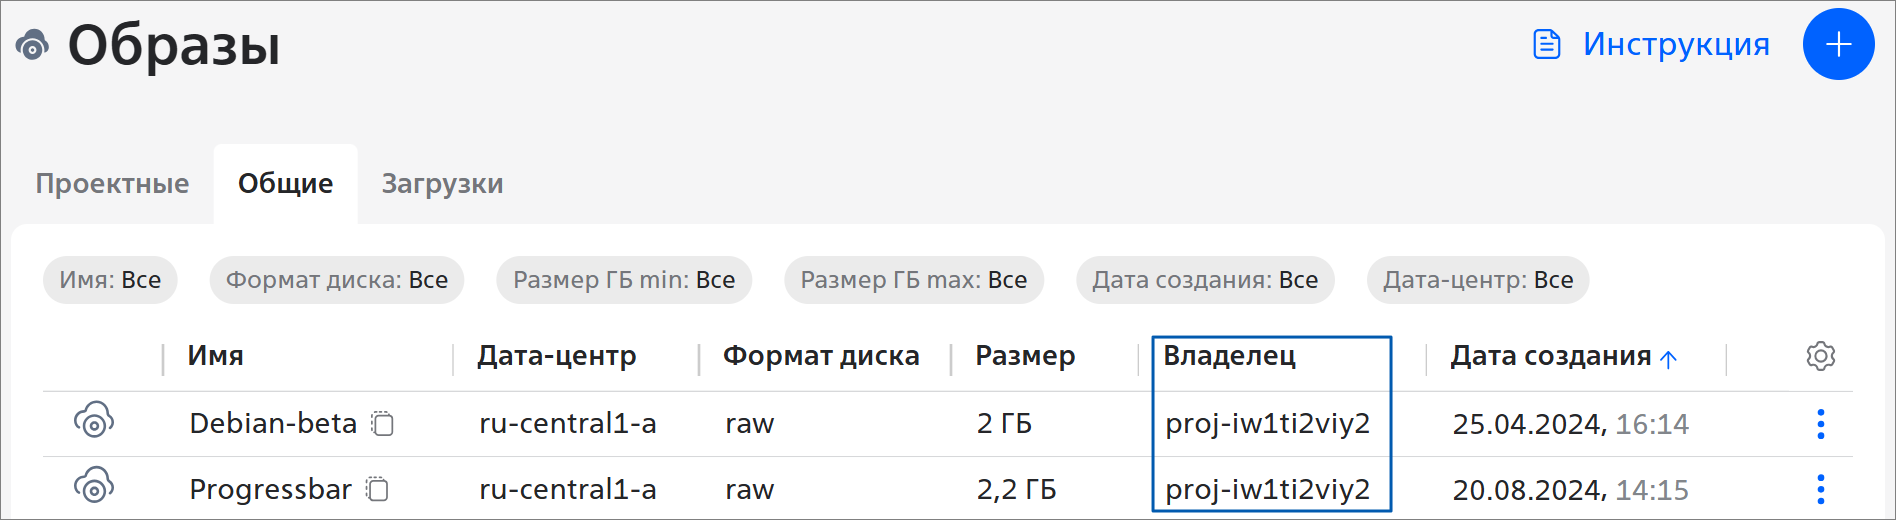Select the Общие tab
The height and width of the screenshot is (520, 1896).
point(285,184)
